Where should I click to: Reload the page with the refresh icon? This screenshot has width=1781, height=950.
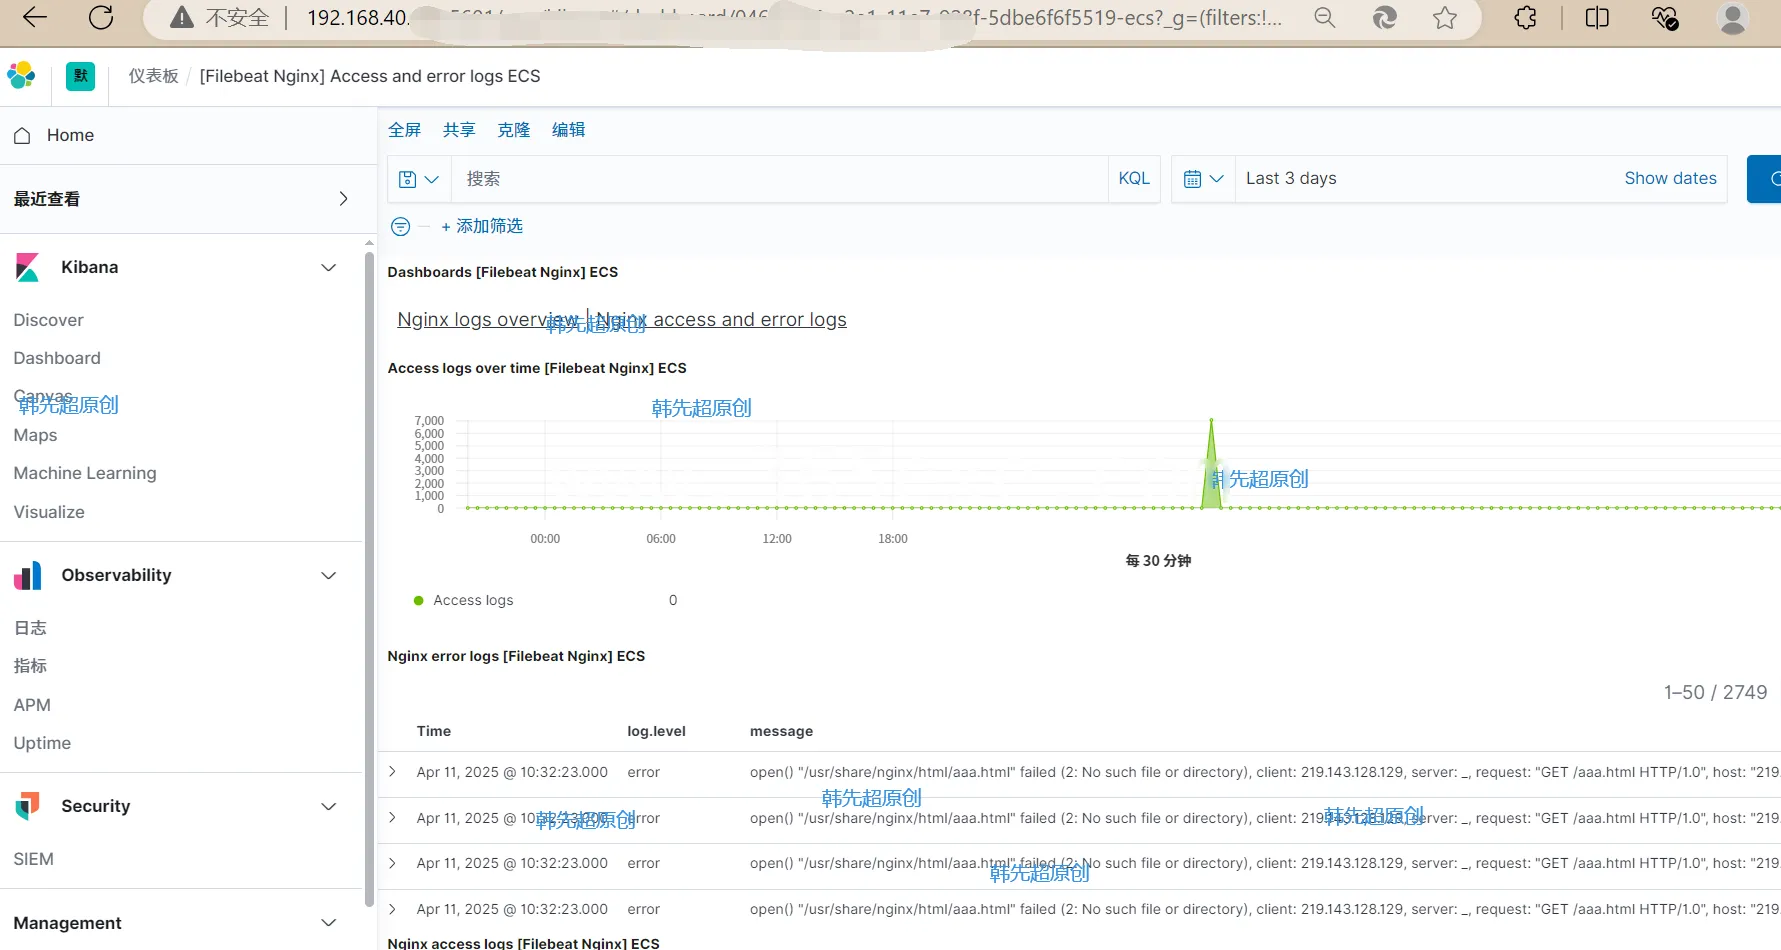(x=101, y=17)
